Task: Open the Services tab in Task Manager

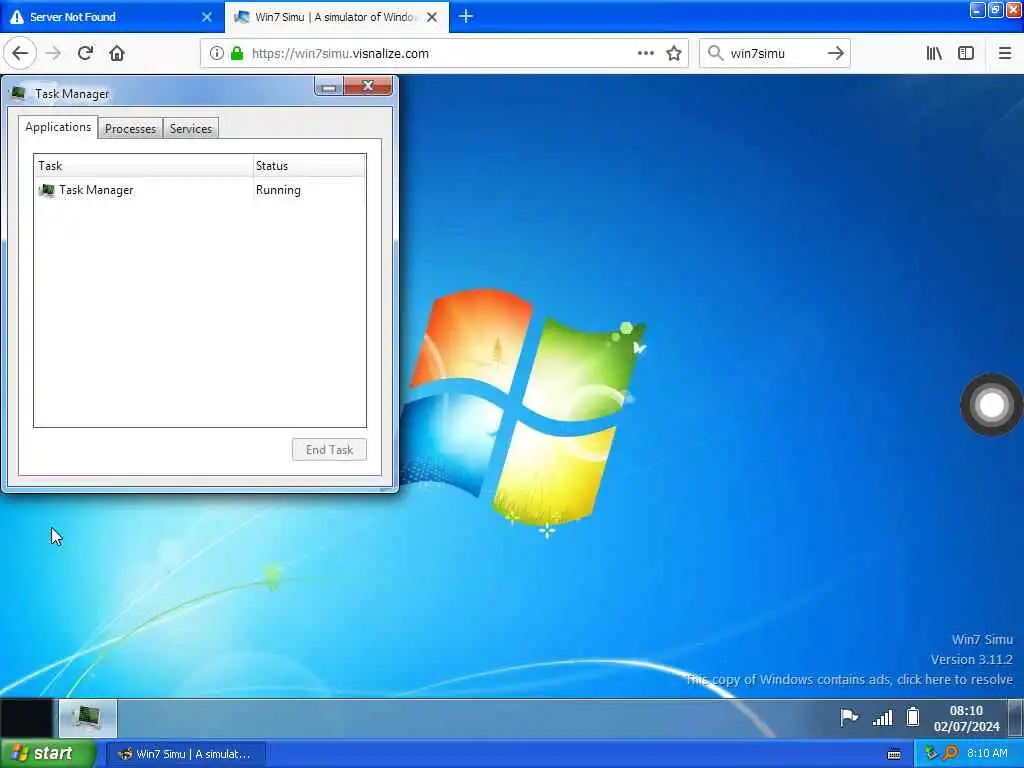Action: coord(191,129)
